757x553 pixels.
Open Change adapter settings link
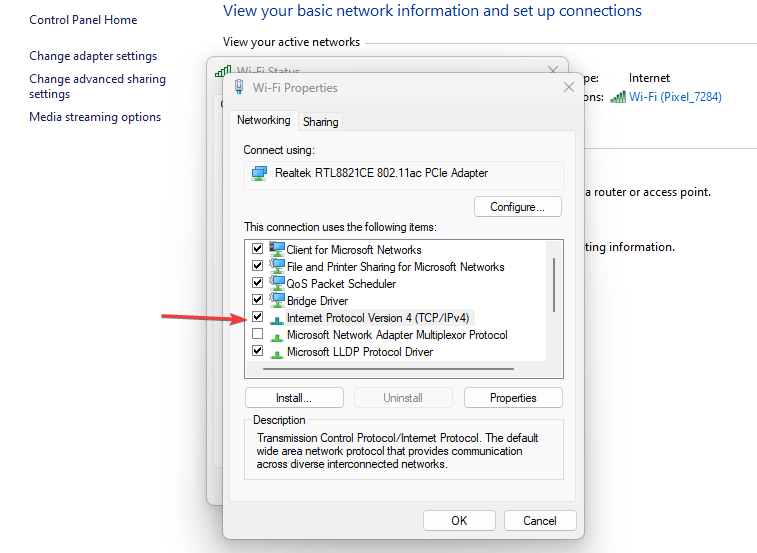pyautogui.click(x=93, y=56)
